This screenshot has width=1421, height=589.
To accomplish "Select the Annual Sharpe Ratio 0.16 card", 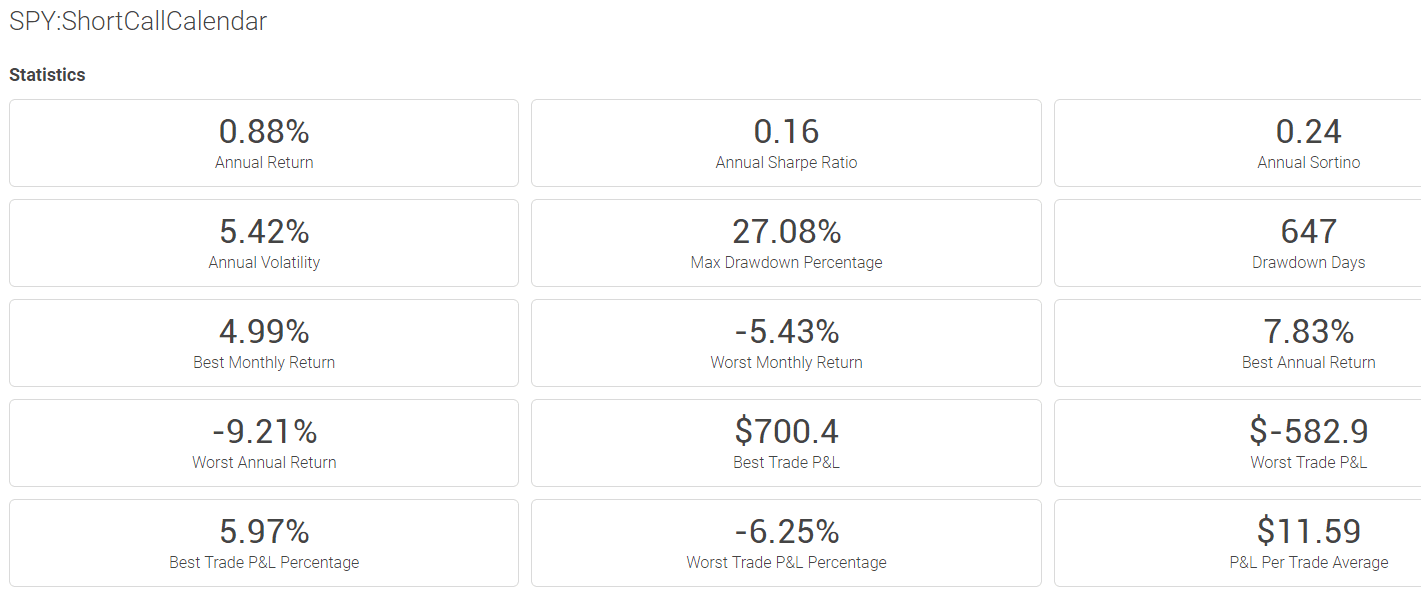I will pyautogui.click(x=786, y=143).
